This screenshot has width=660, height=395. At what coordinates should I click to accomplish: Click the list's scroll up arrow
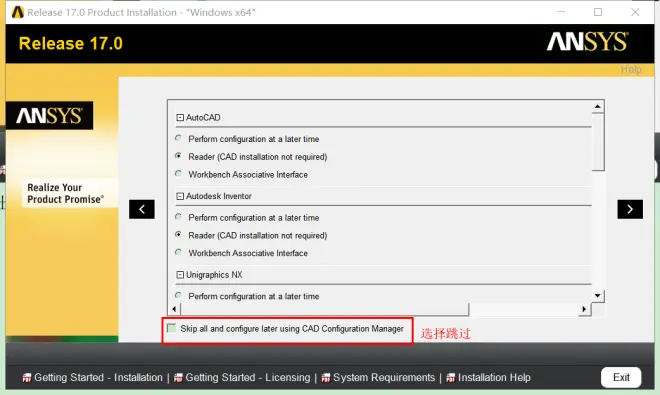598,107
